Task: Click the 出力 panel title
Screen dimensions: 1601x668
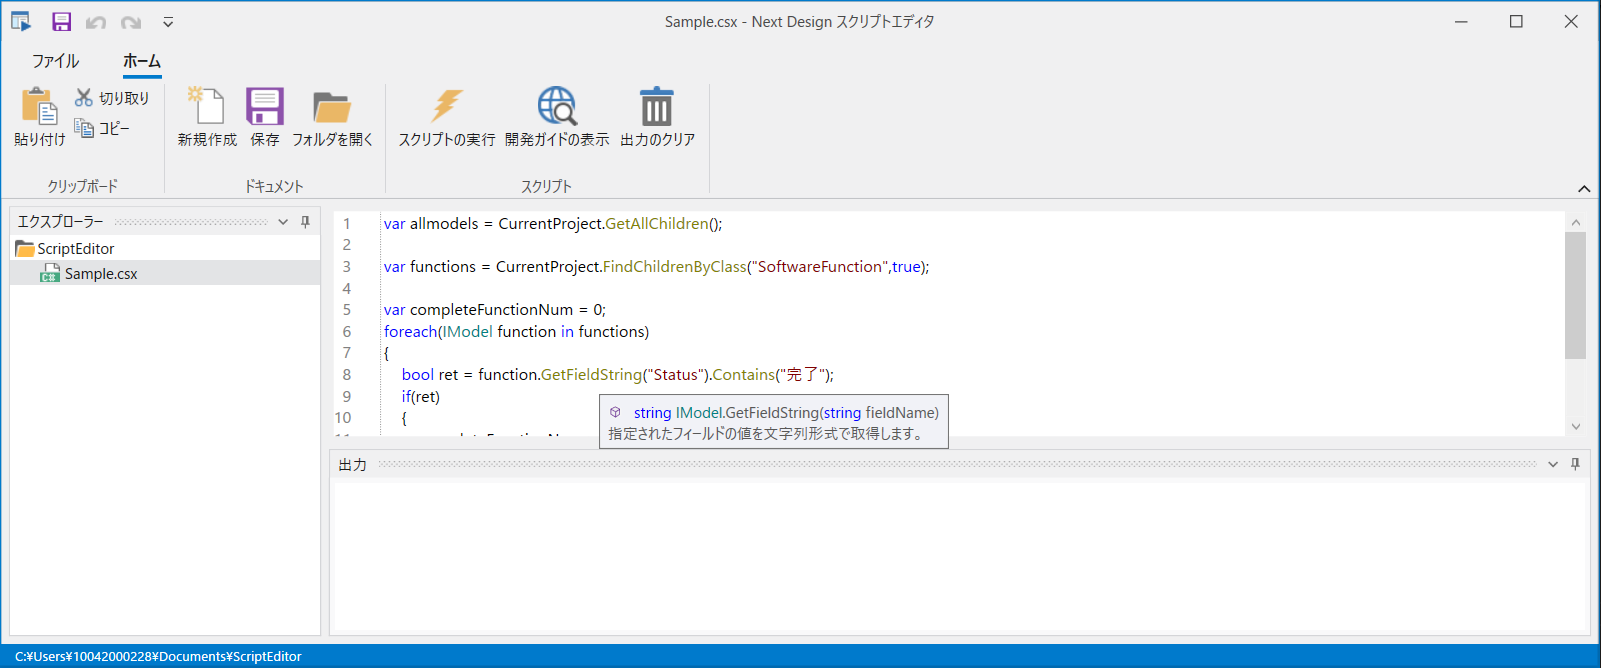Action: pos(352,465)
